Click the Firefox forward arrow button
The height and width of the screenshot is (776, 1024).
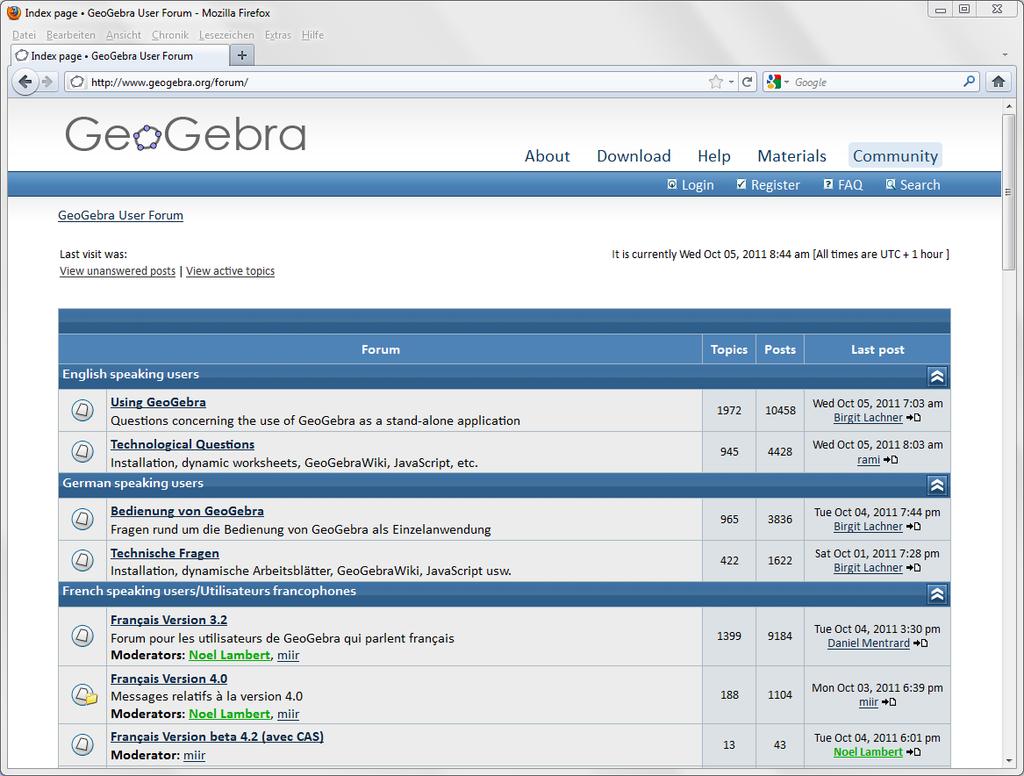point(47,82)
